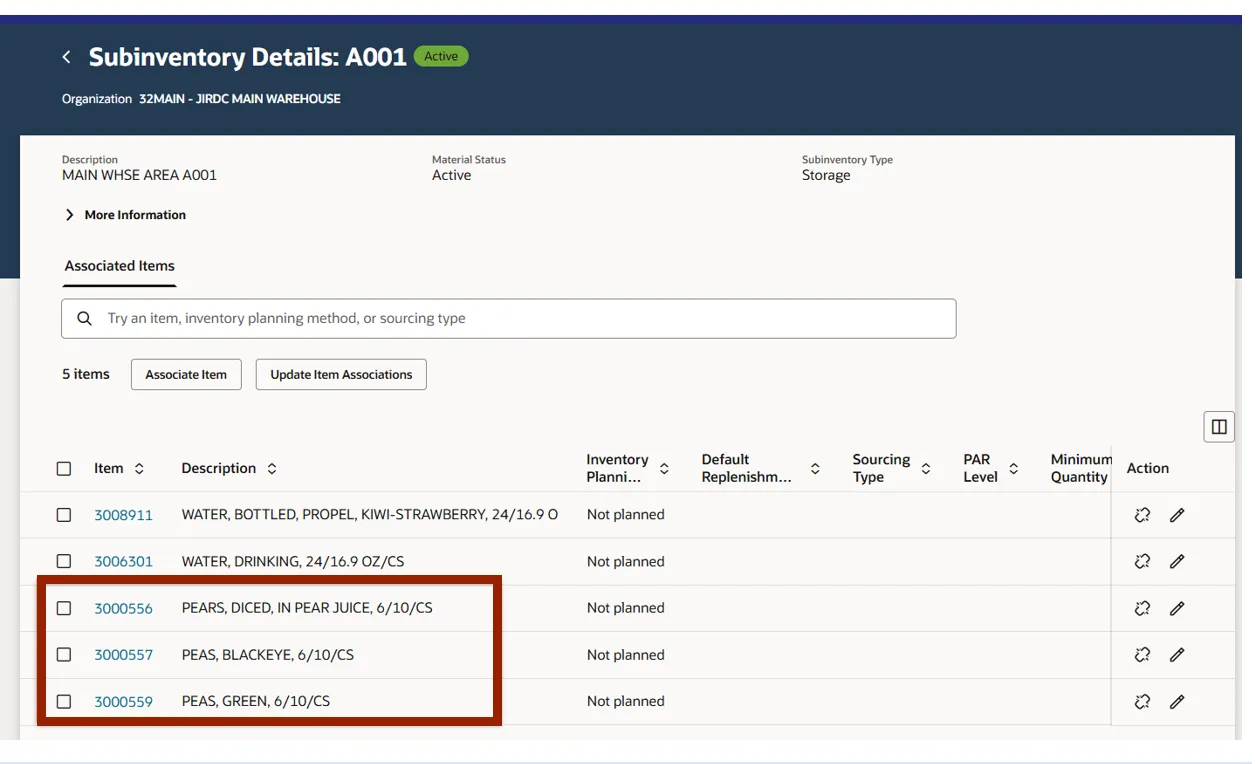Click the disassociate icon for item 3006301

[1142, 562]
